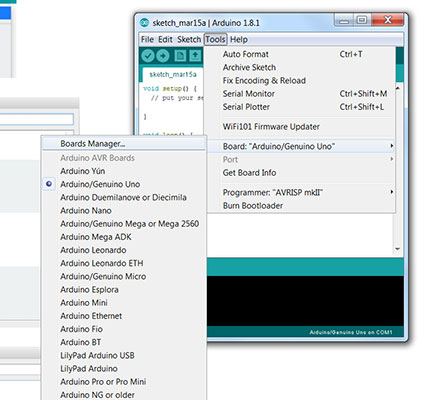The image size is (447, 400).
Task: Close the open Tools menu
Action: [x=215, y=39]
